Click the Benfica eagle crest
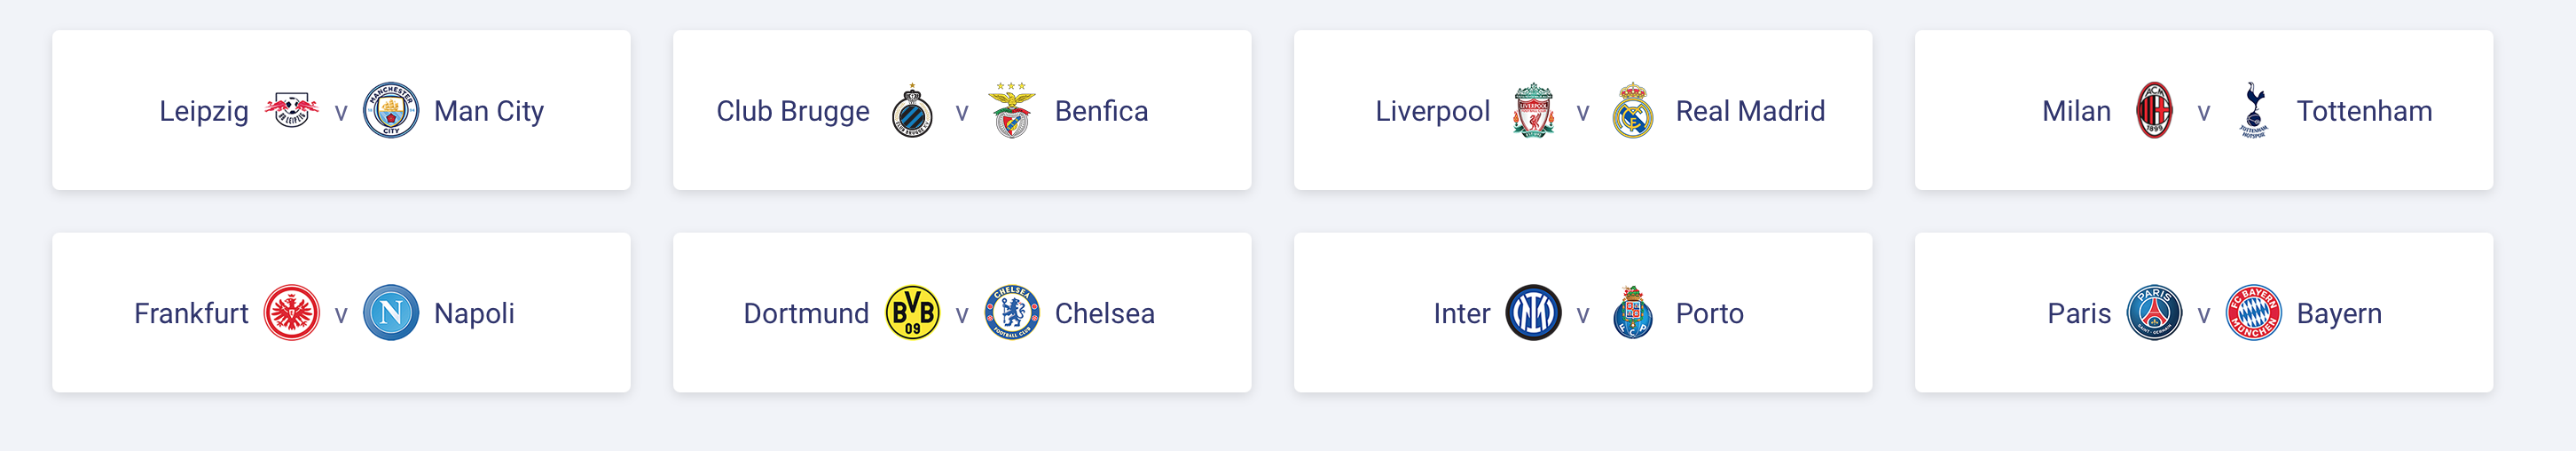The image size is (2576, 451). 1012,110
